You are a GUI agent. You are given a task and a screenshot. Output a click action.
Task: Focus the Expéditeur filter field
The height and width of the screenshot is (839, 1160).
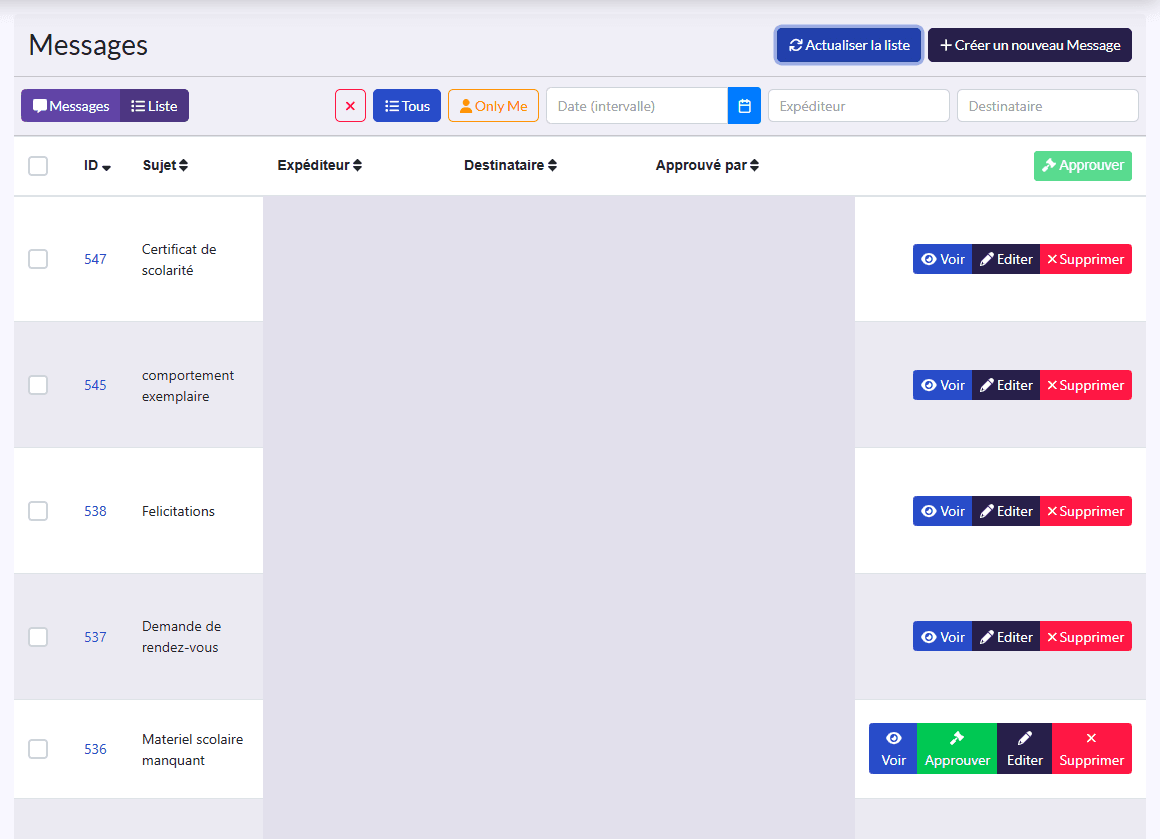click(859, 106)
